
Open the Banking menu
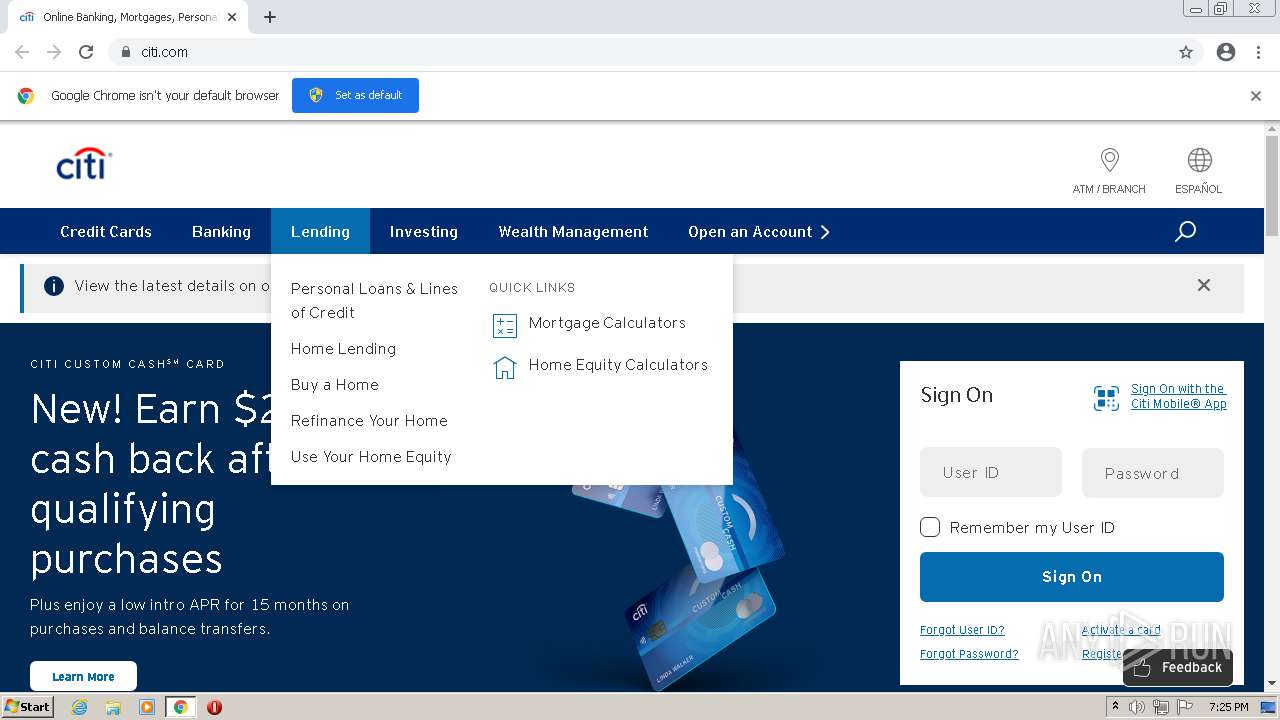(x=221, y=231)
